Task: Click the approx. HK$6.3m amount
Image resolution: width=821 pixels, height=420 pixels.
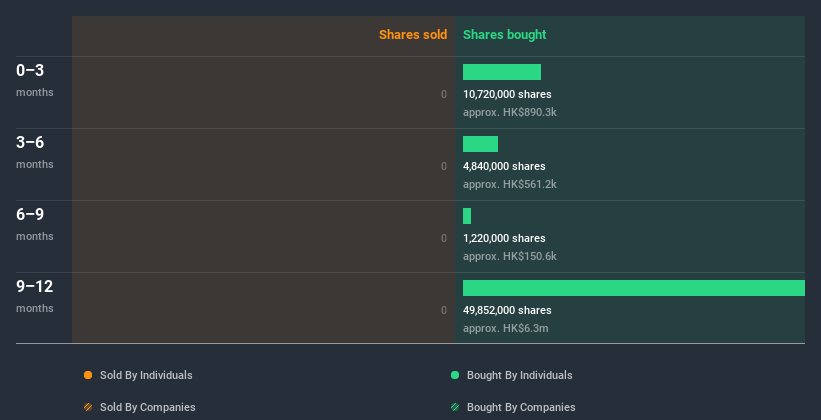Action: pyautogui.click(x=506, y=328)
